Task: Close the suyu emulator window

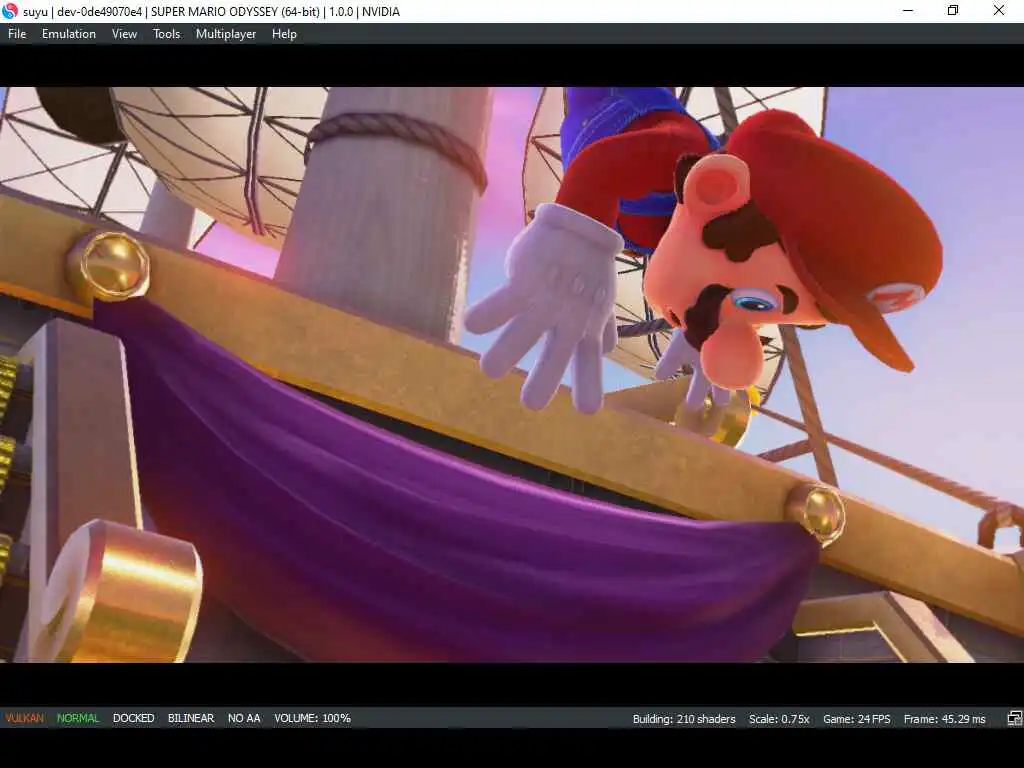Action: pos(999,11)
